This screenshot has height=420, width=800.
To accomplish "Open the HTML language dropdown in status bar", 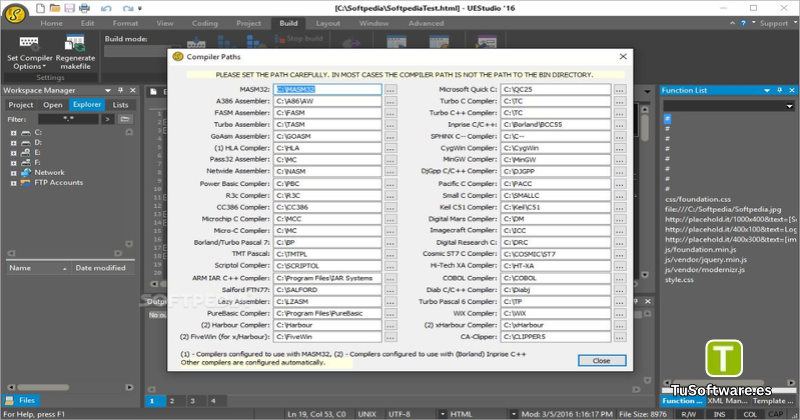I will [513, 414].
